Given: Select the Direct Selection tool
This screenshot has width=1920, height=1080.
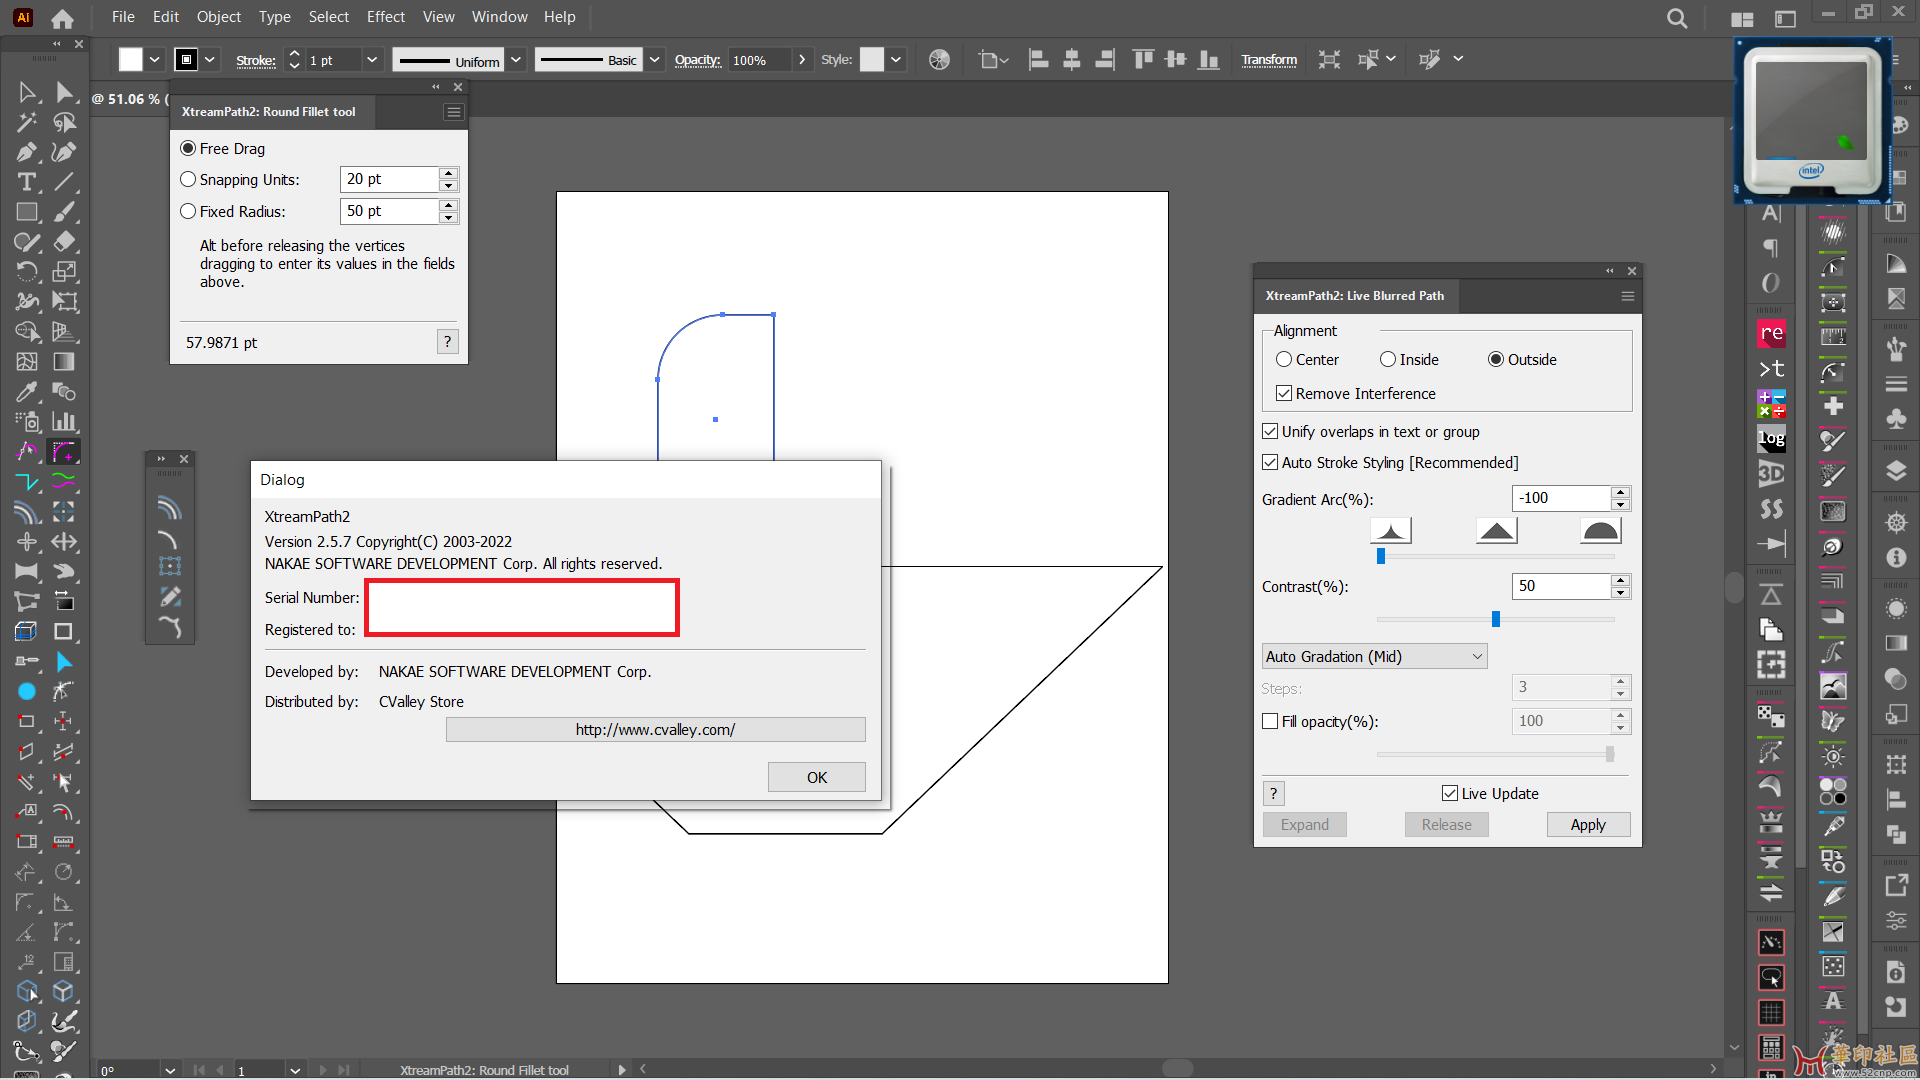Looking at the screenshot, I should [64, 92].
